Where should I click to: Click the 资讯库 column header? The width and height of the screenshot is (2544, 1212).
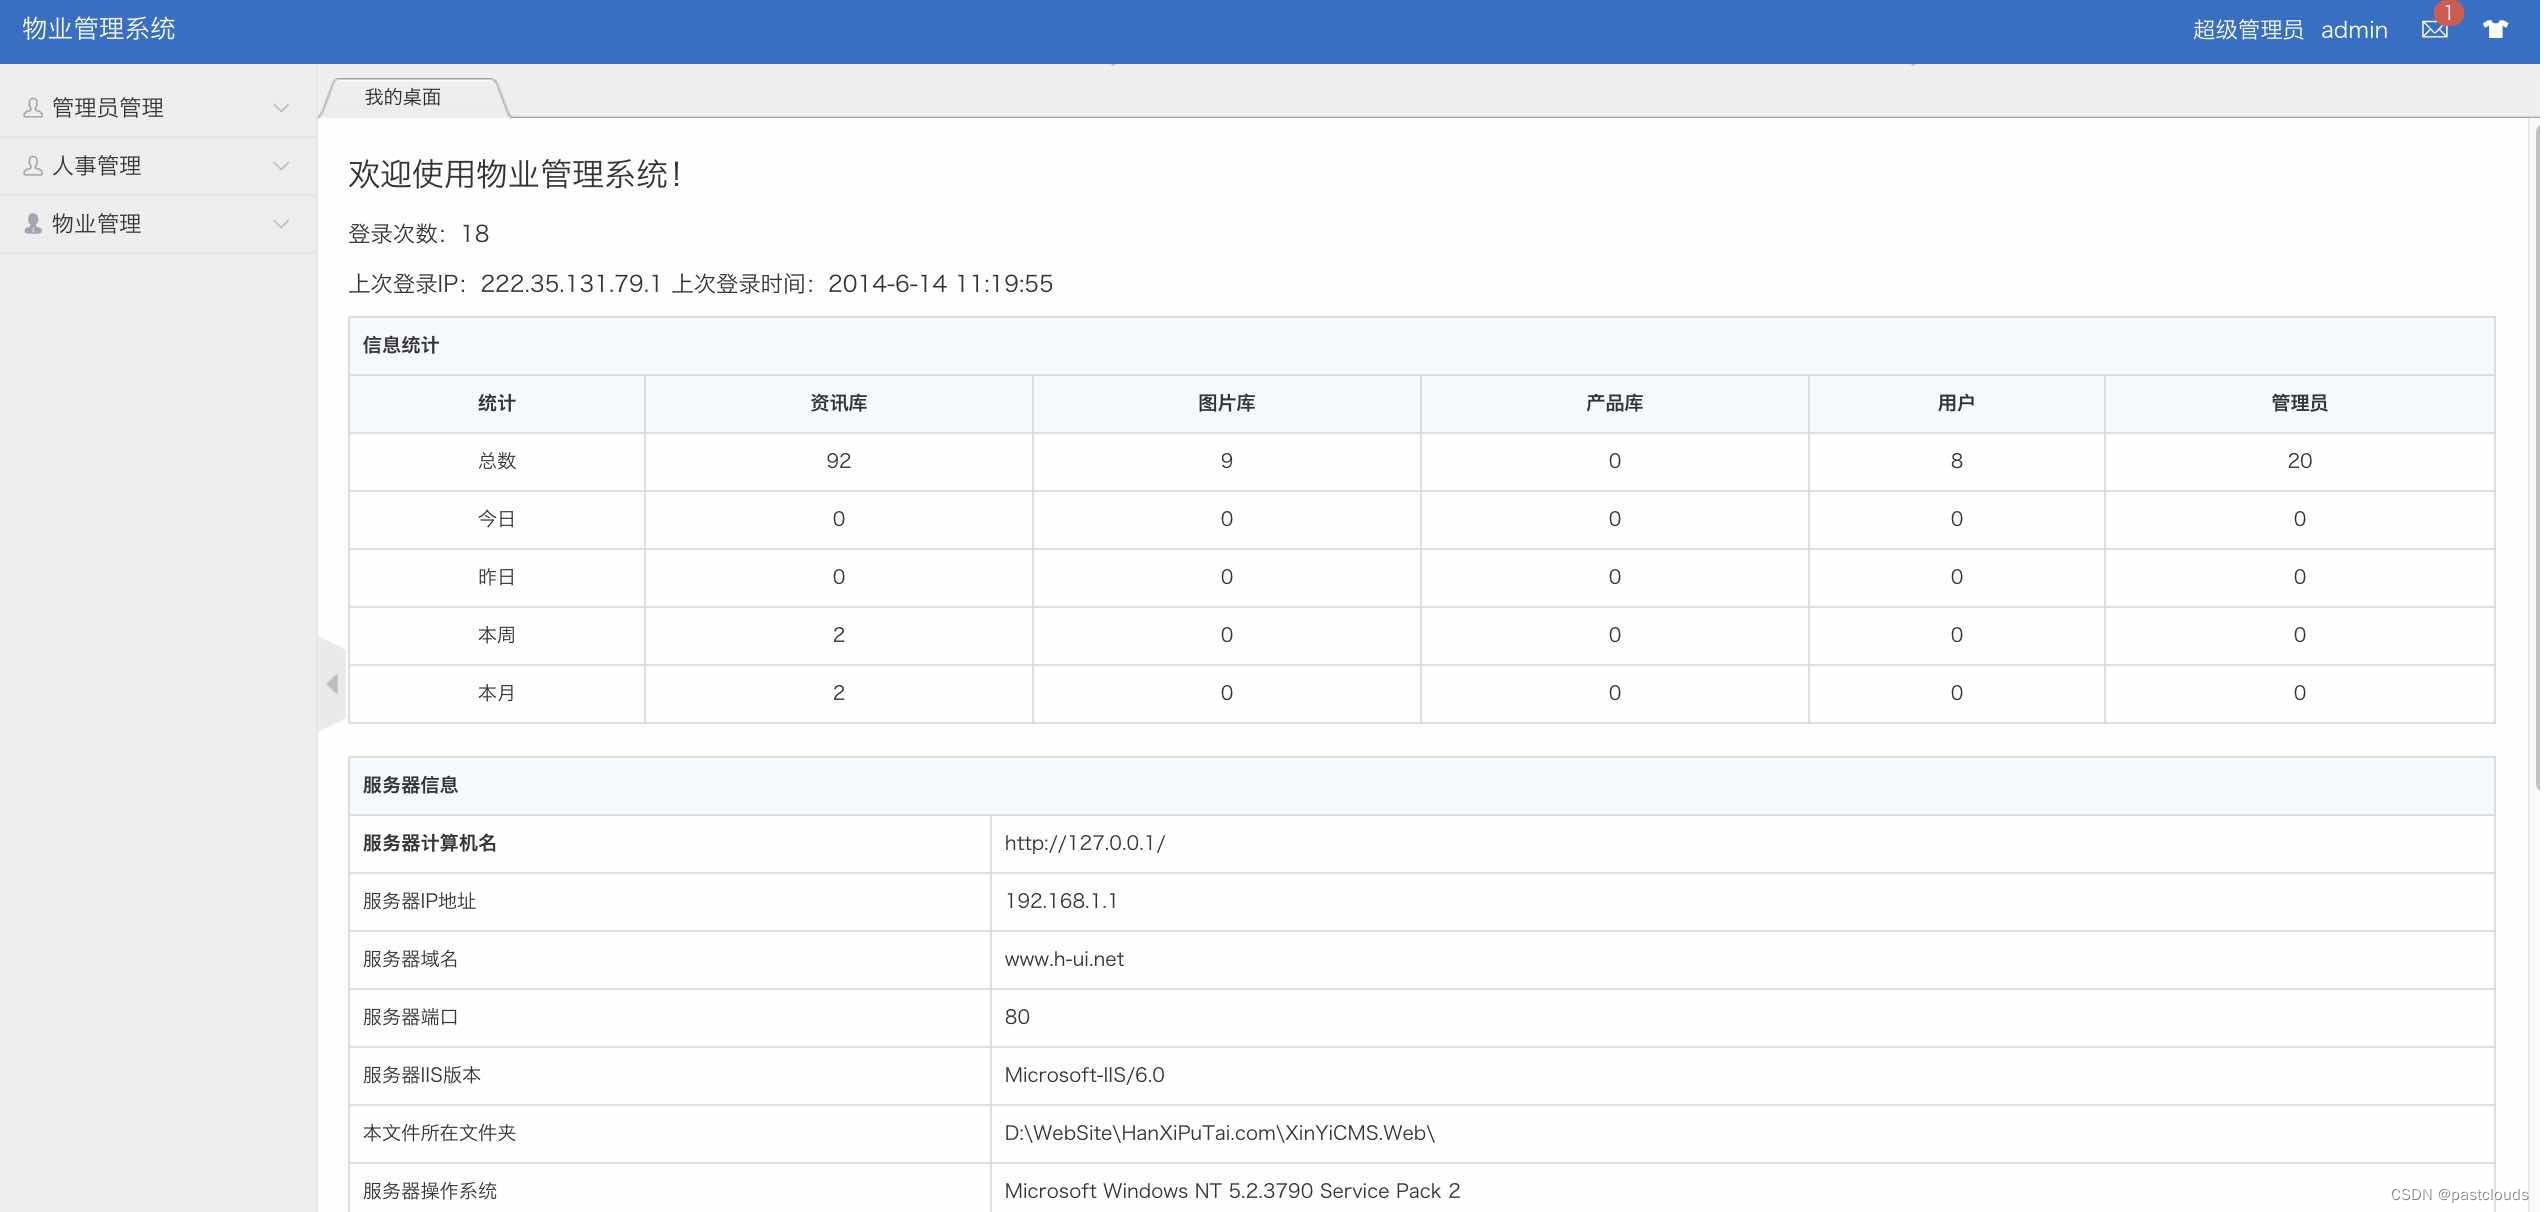838,403
